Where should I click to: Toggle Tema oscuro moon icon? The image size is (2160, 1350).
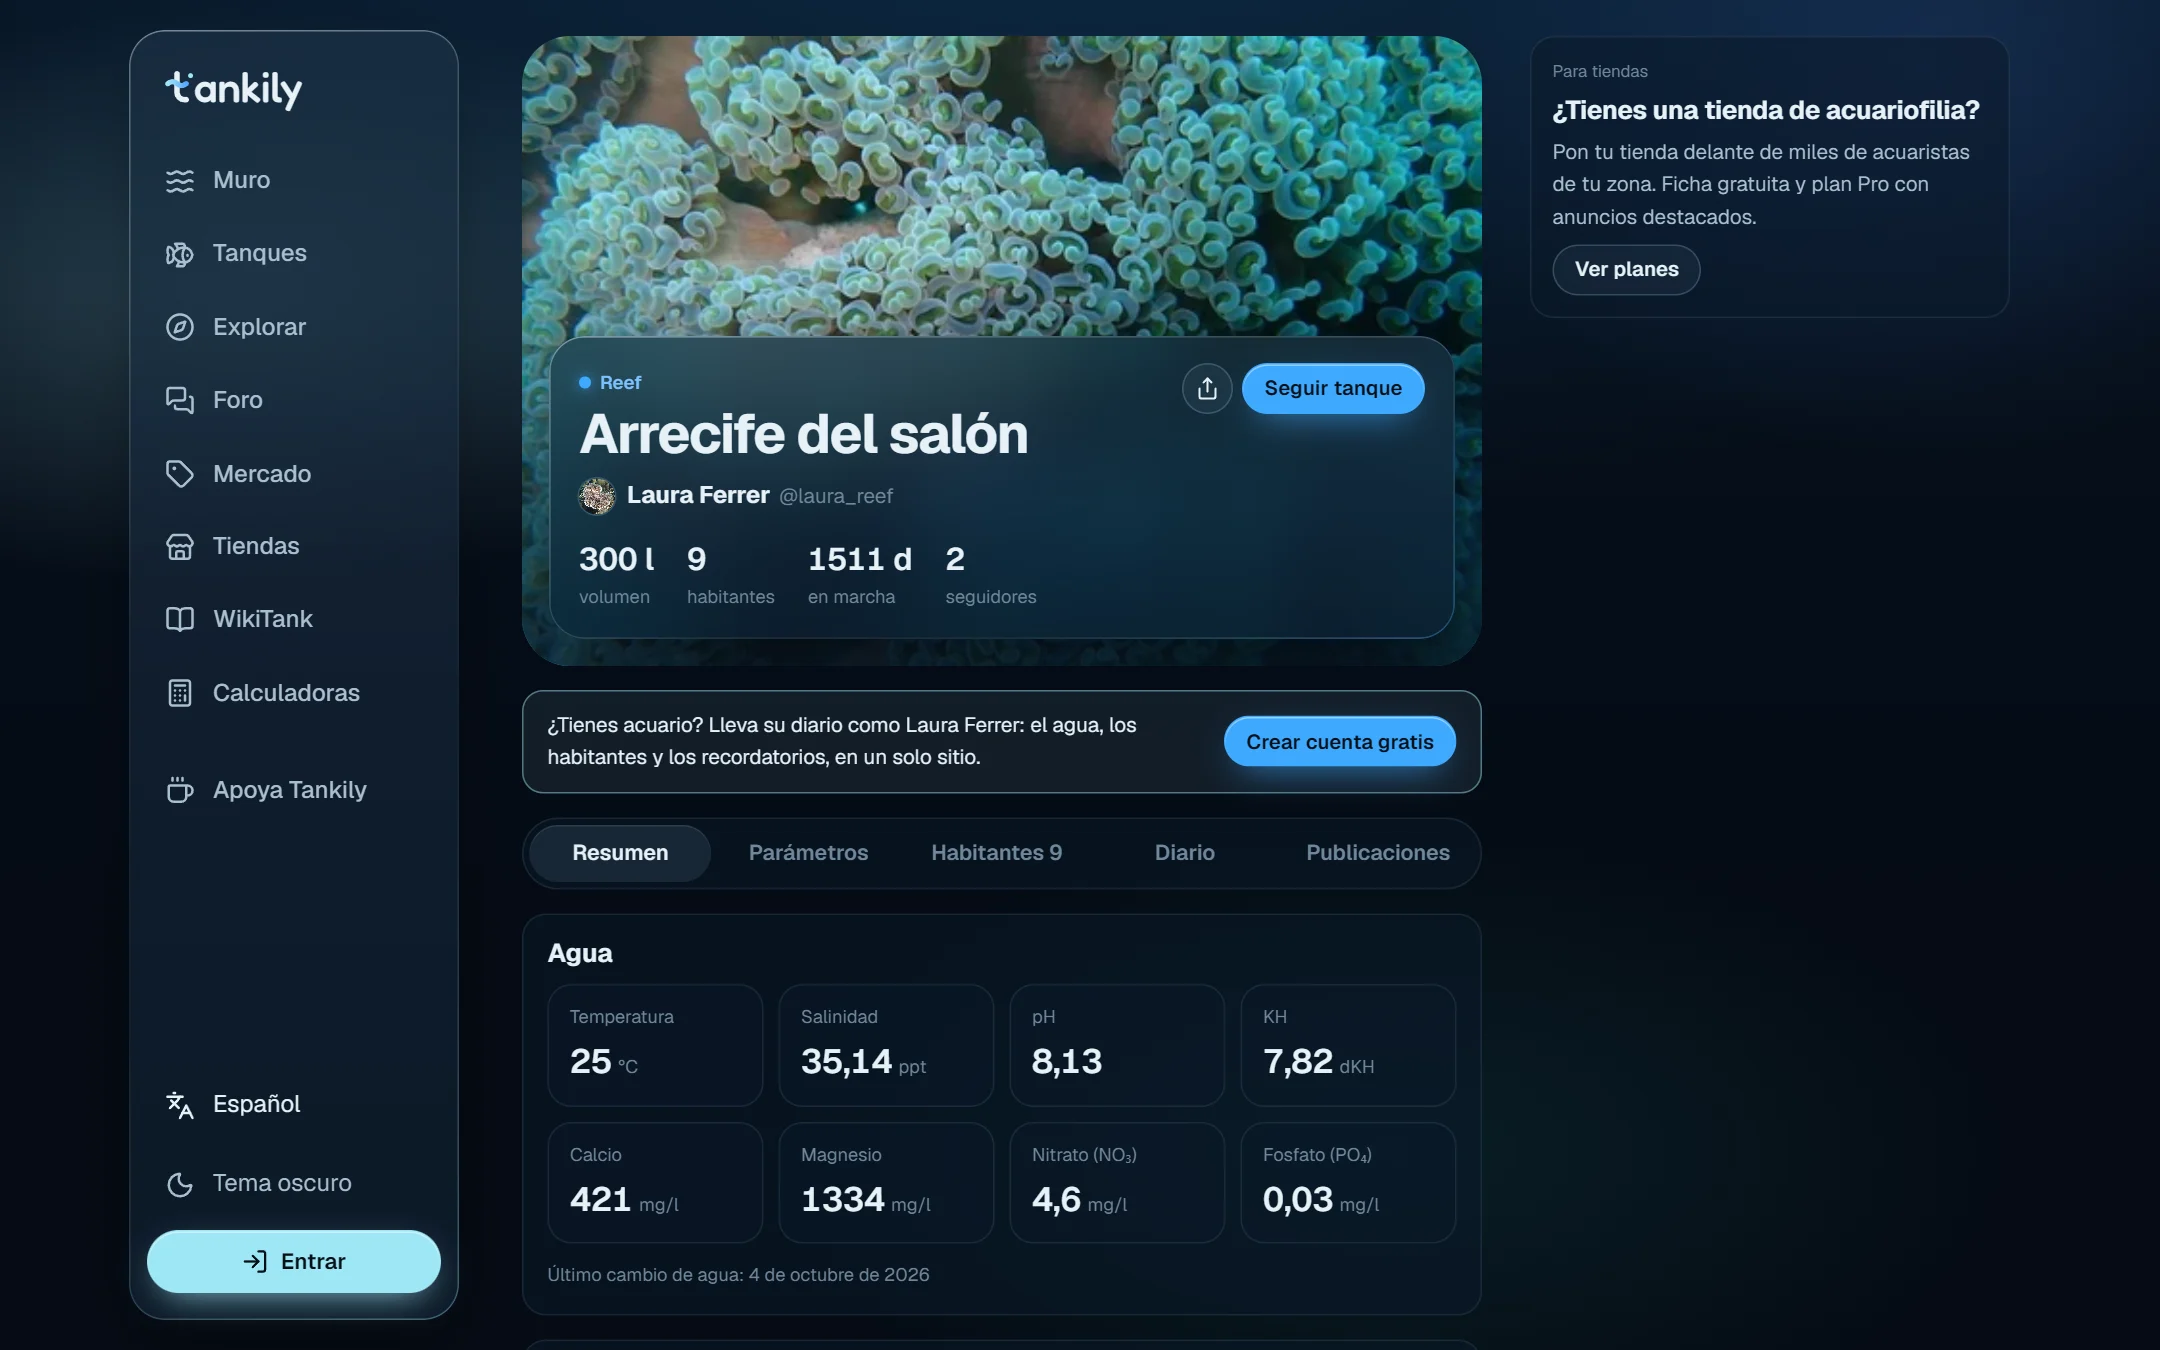tap(180, 1184)
